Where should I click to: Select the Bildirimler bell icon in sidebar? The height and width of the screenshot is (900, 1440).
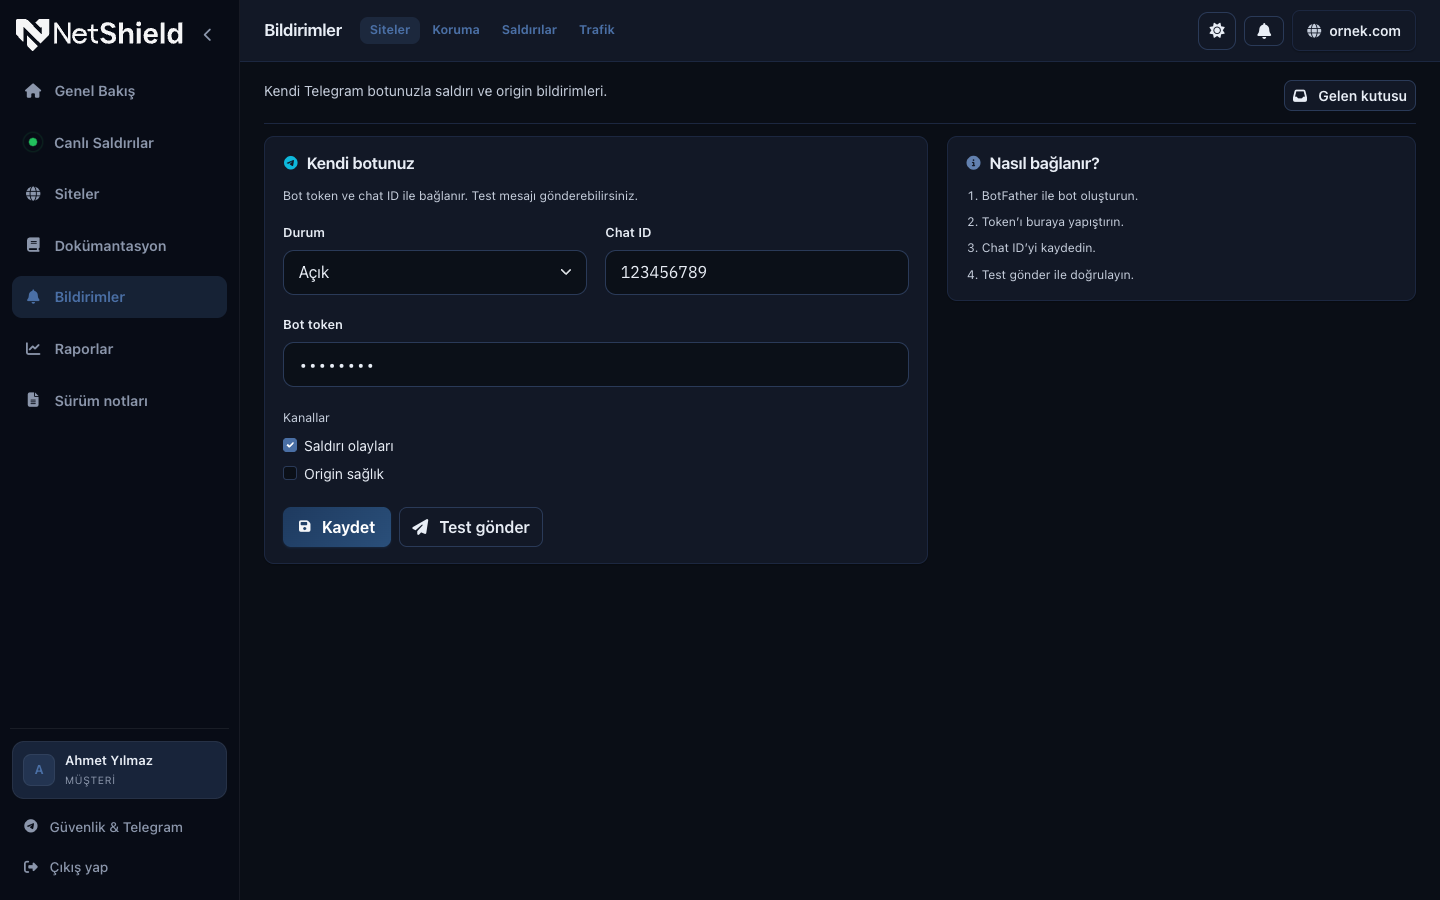coord(33,297)
